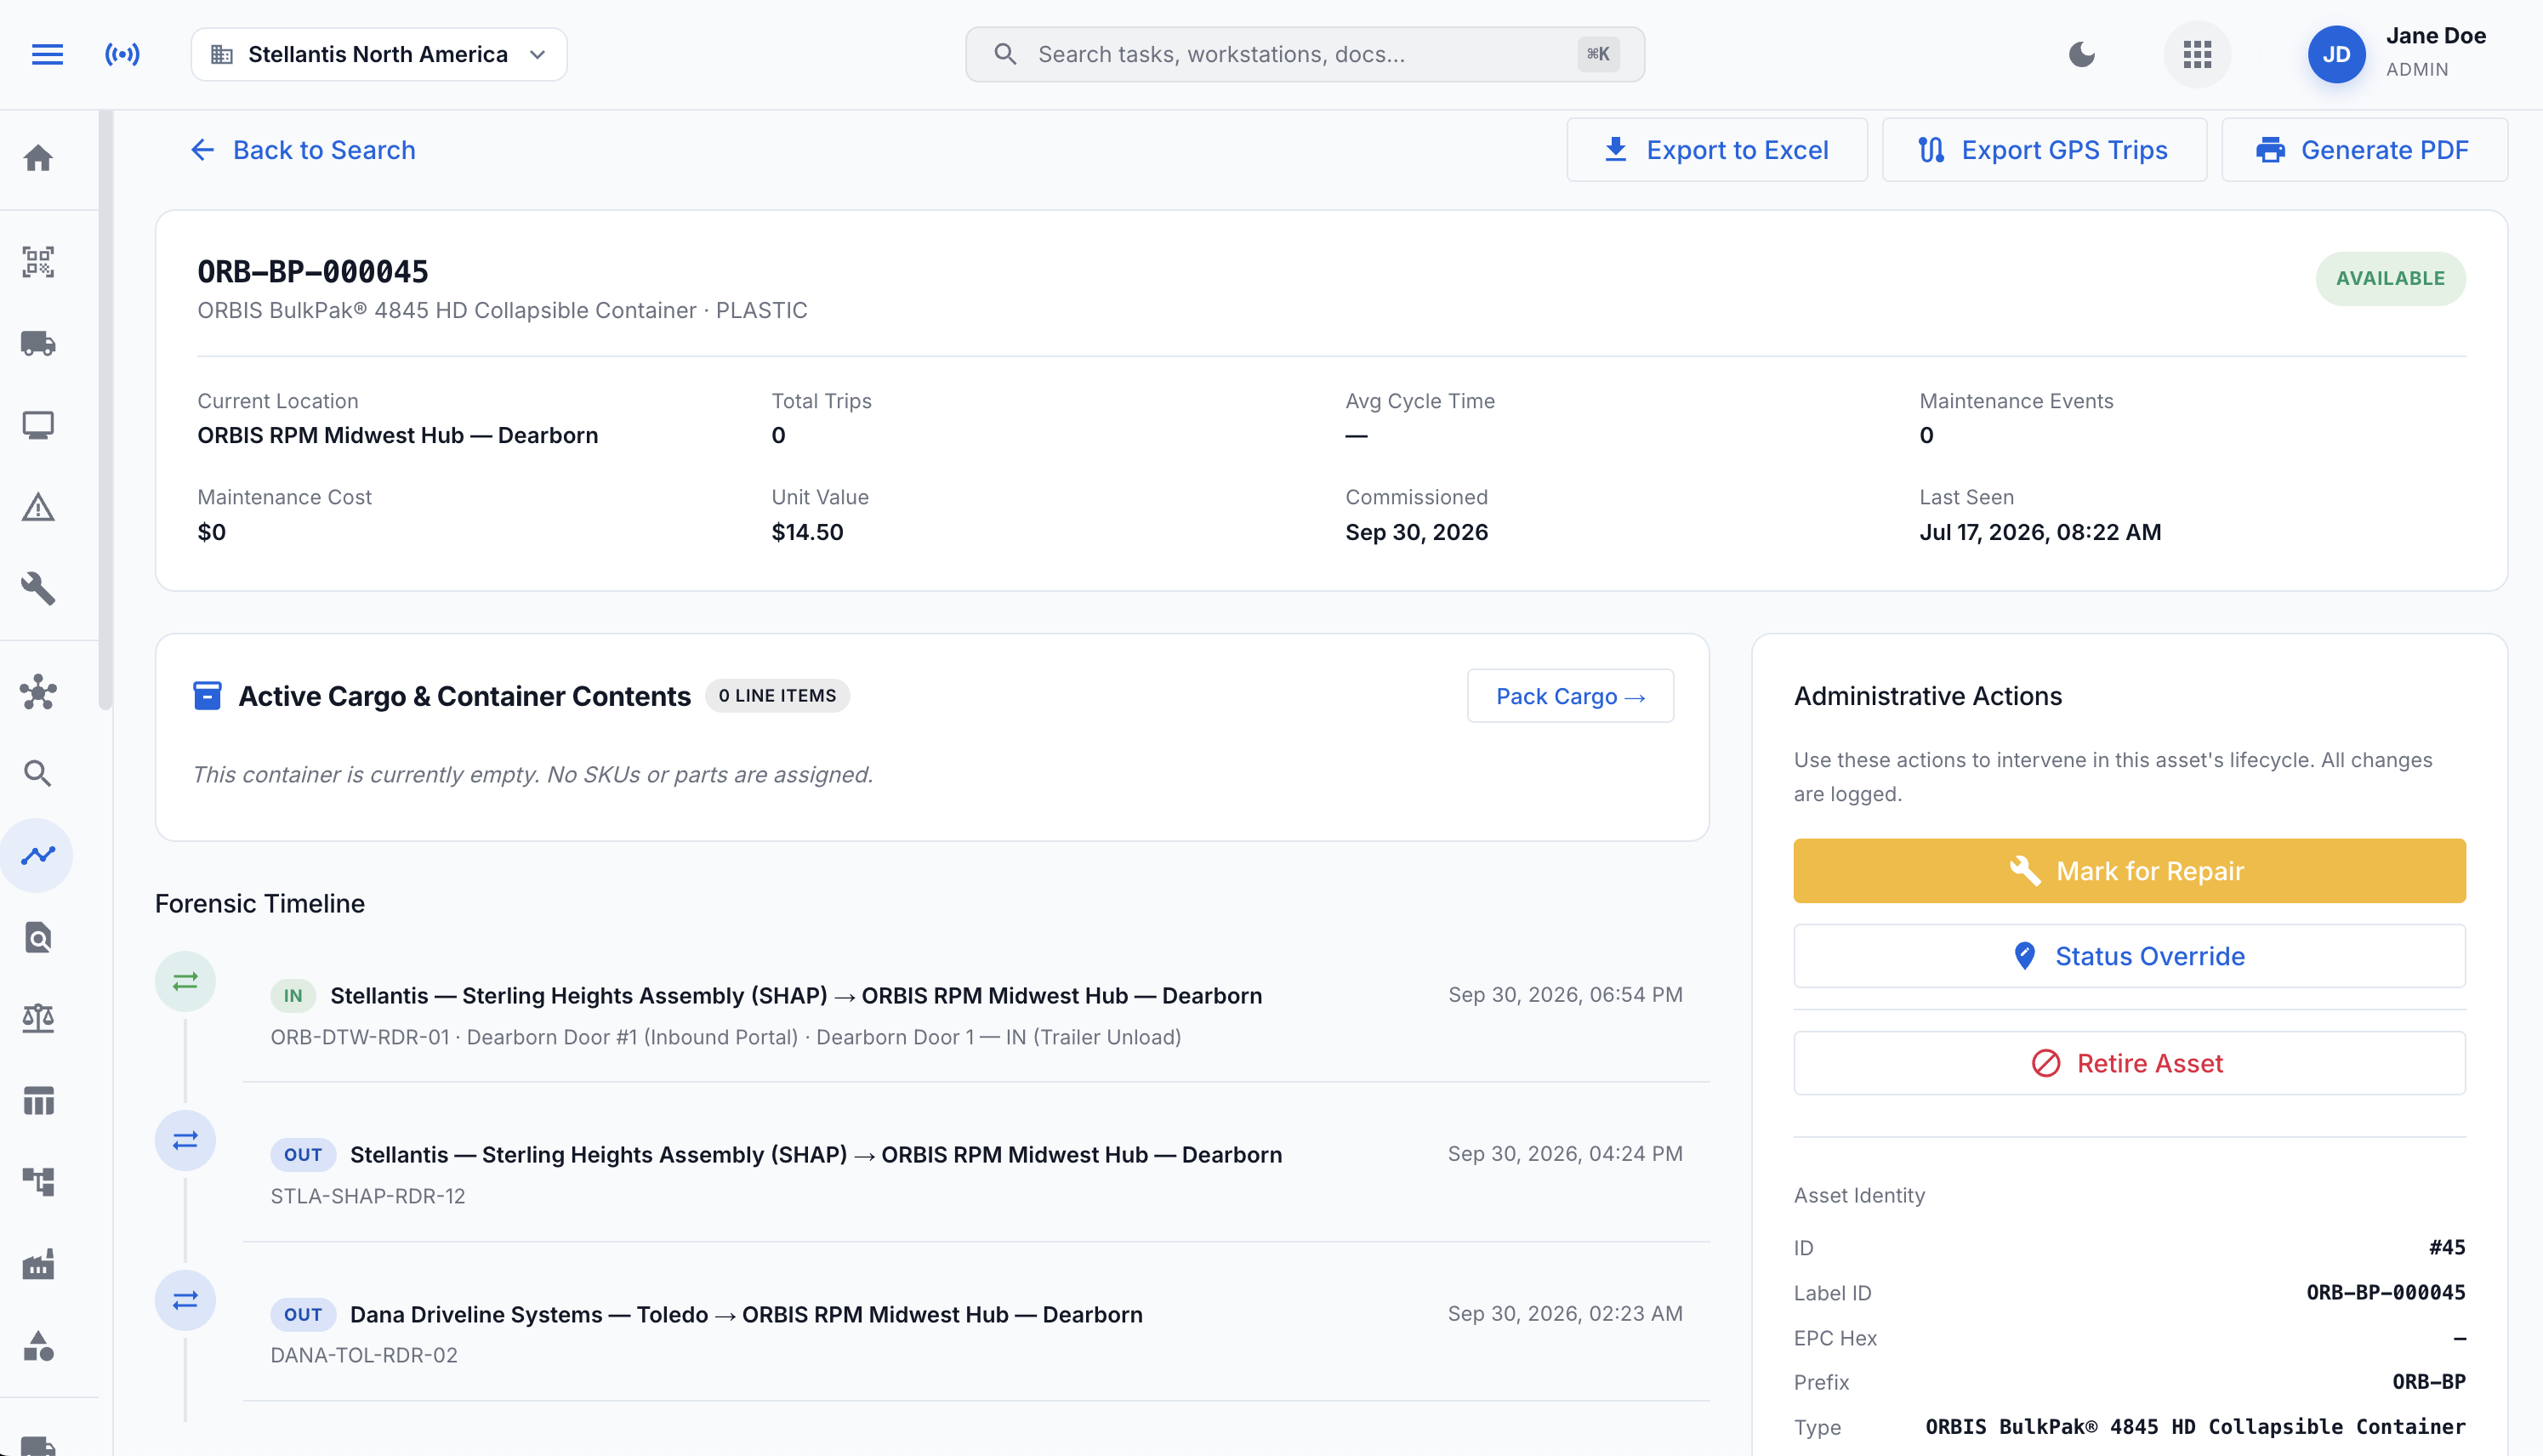Click the timestamp Sep 30, 2026, 06:54 PM
This screenshot has height=1456, width=2543.
(x=1565, y=995)
